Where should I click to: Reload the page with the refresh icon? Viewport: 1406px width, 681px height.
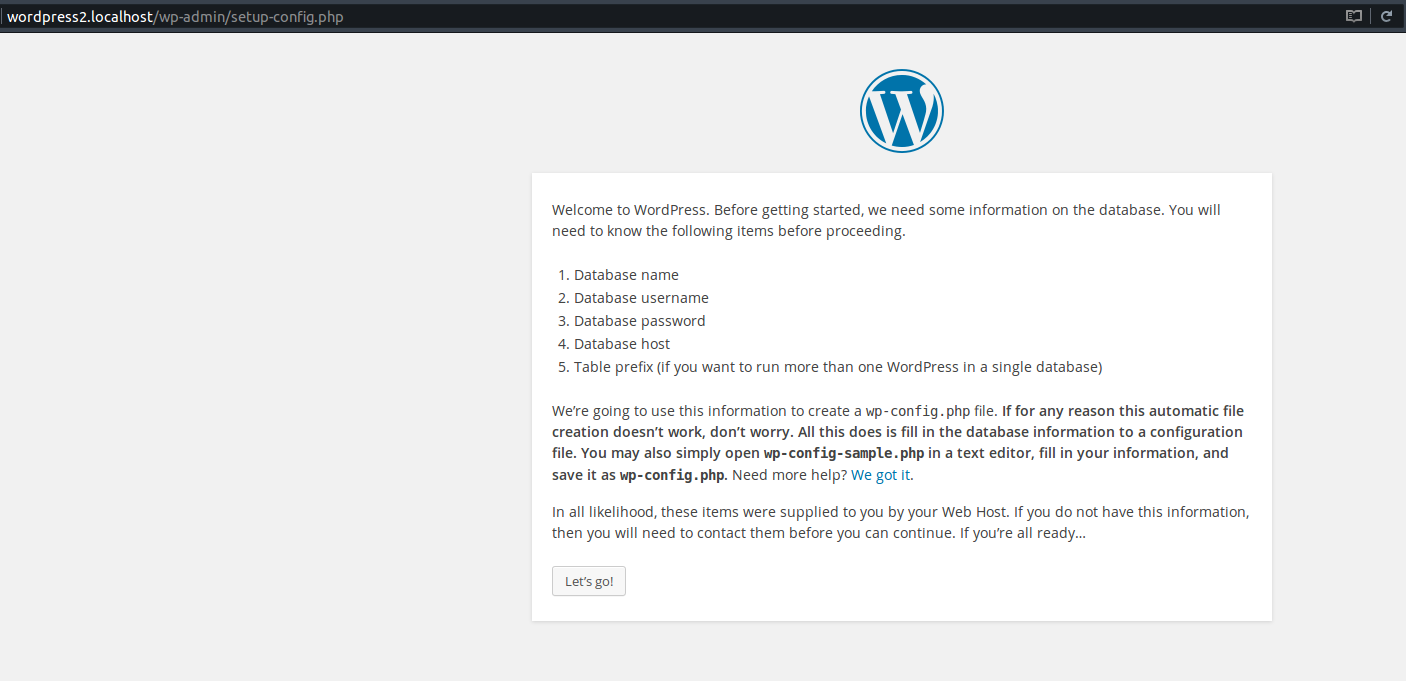(1387, 16)
